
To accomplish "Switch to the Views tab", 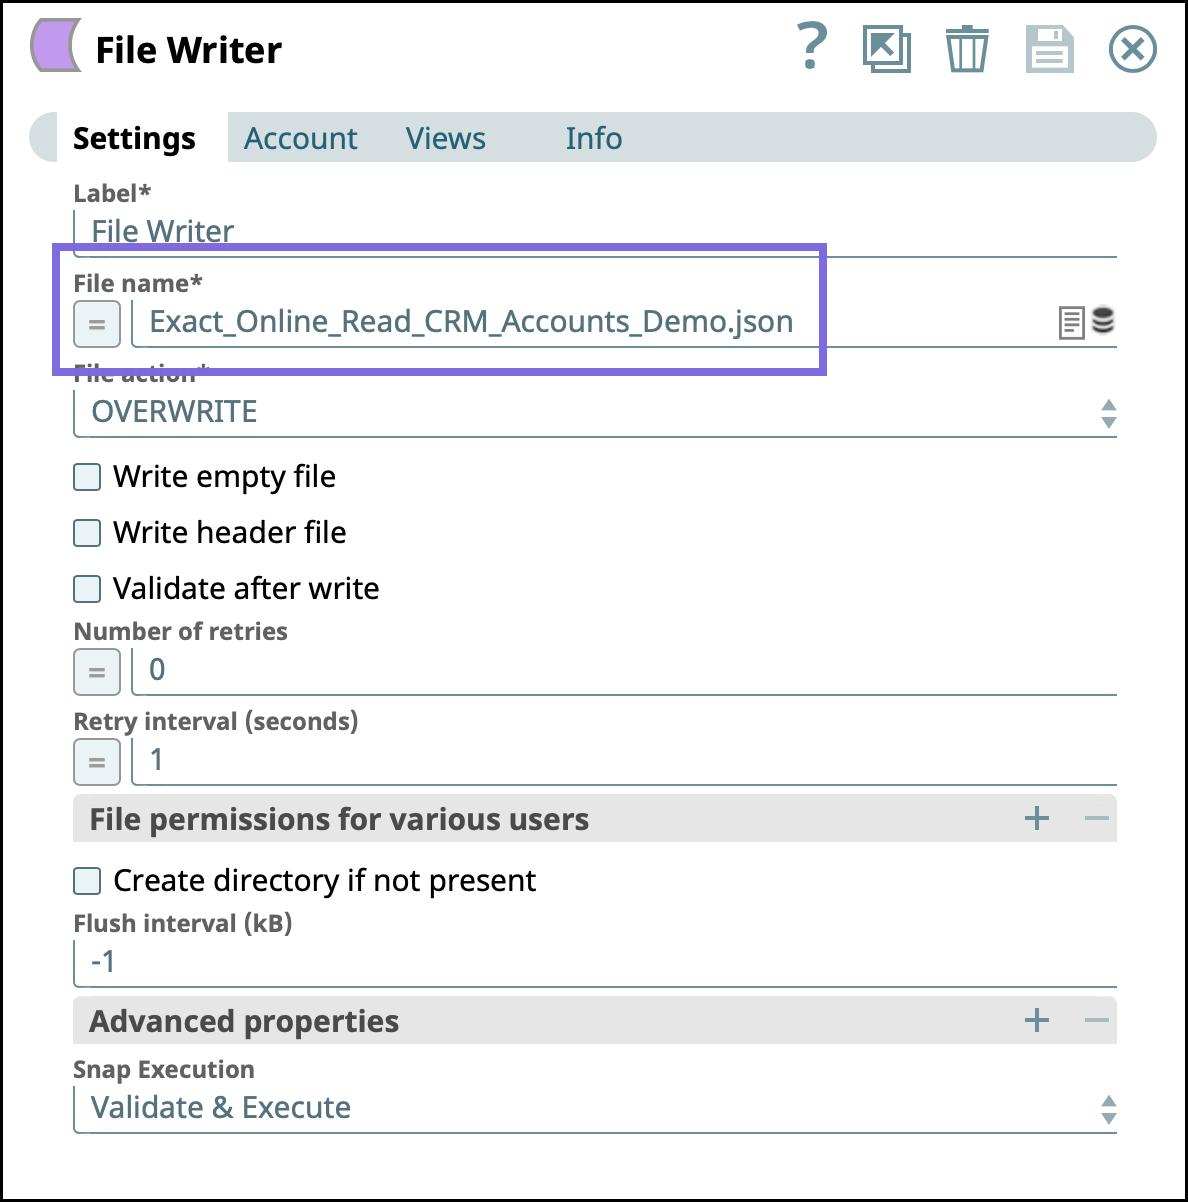I will pyautogui.click(x=446, y=138).
